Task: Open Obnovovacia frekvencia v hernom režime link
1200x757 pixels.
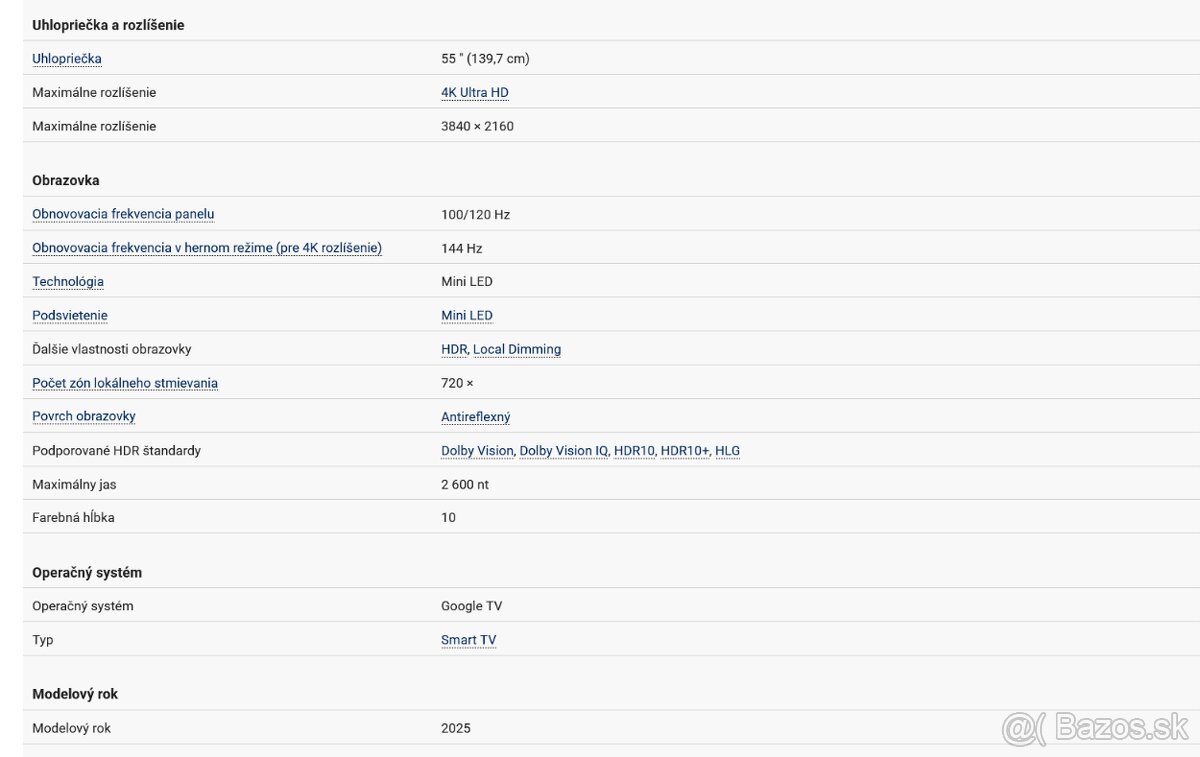Action: coord(207,248)
